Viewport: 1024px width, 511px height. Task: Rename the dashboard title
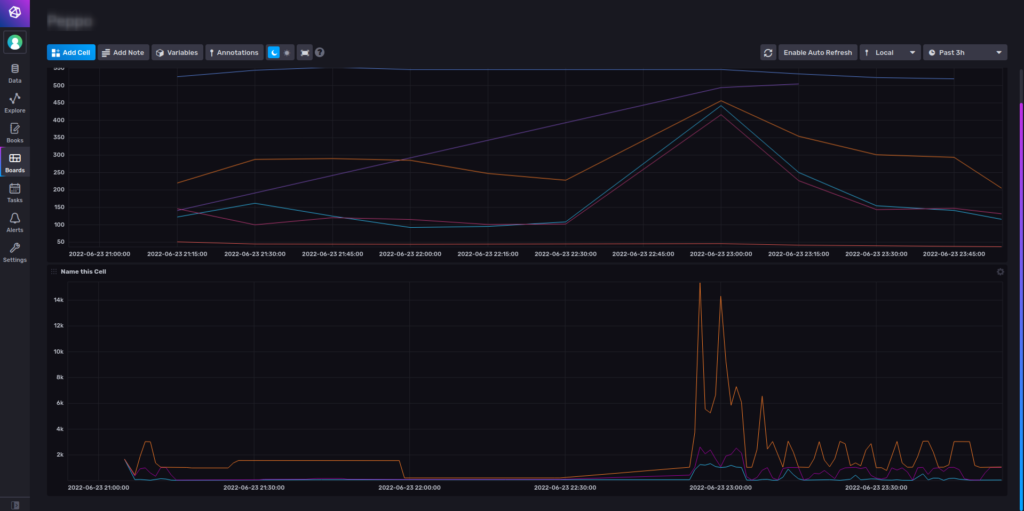pos(69,22)
